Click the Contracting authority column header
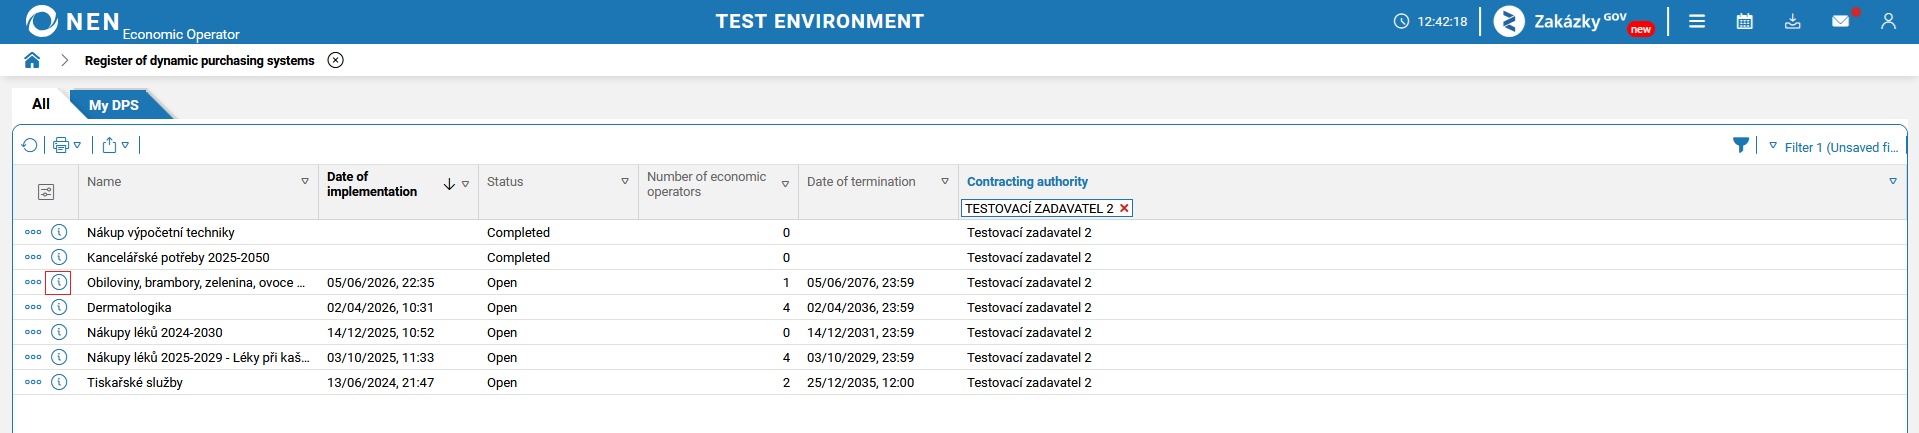1919x433 pixels. (x=1027, y=181)
